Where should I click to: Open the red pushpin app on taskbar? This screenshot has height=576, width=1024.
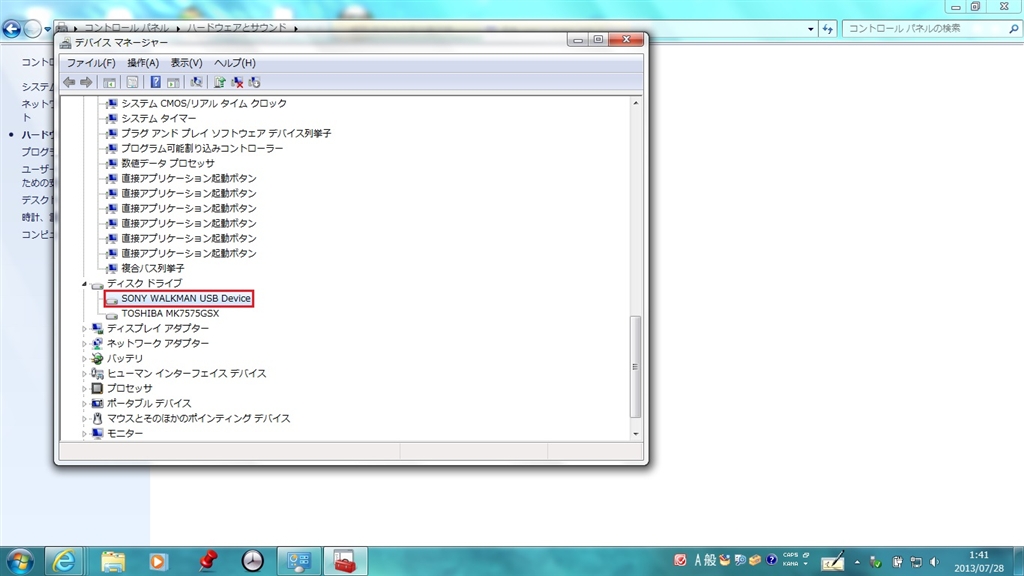(207, 561)
